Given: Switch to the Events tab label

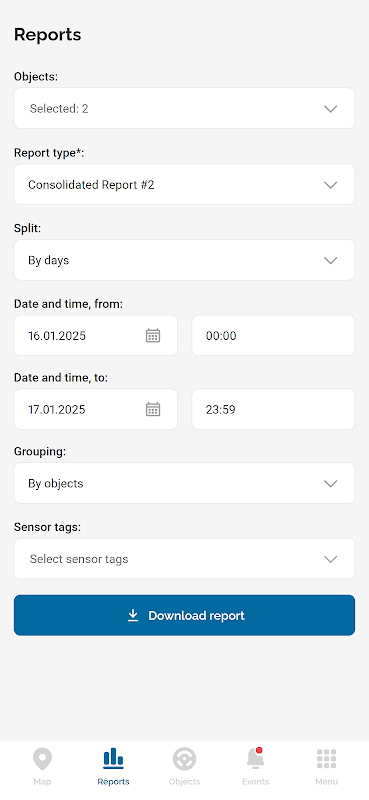Looking at the screenshot, I should pyautogui.click(x=255, y=782).
